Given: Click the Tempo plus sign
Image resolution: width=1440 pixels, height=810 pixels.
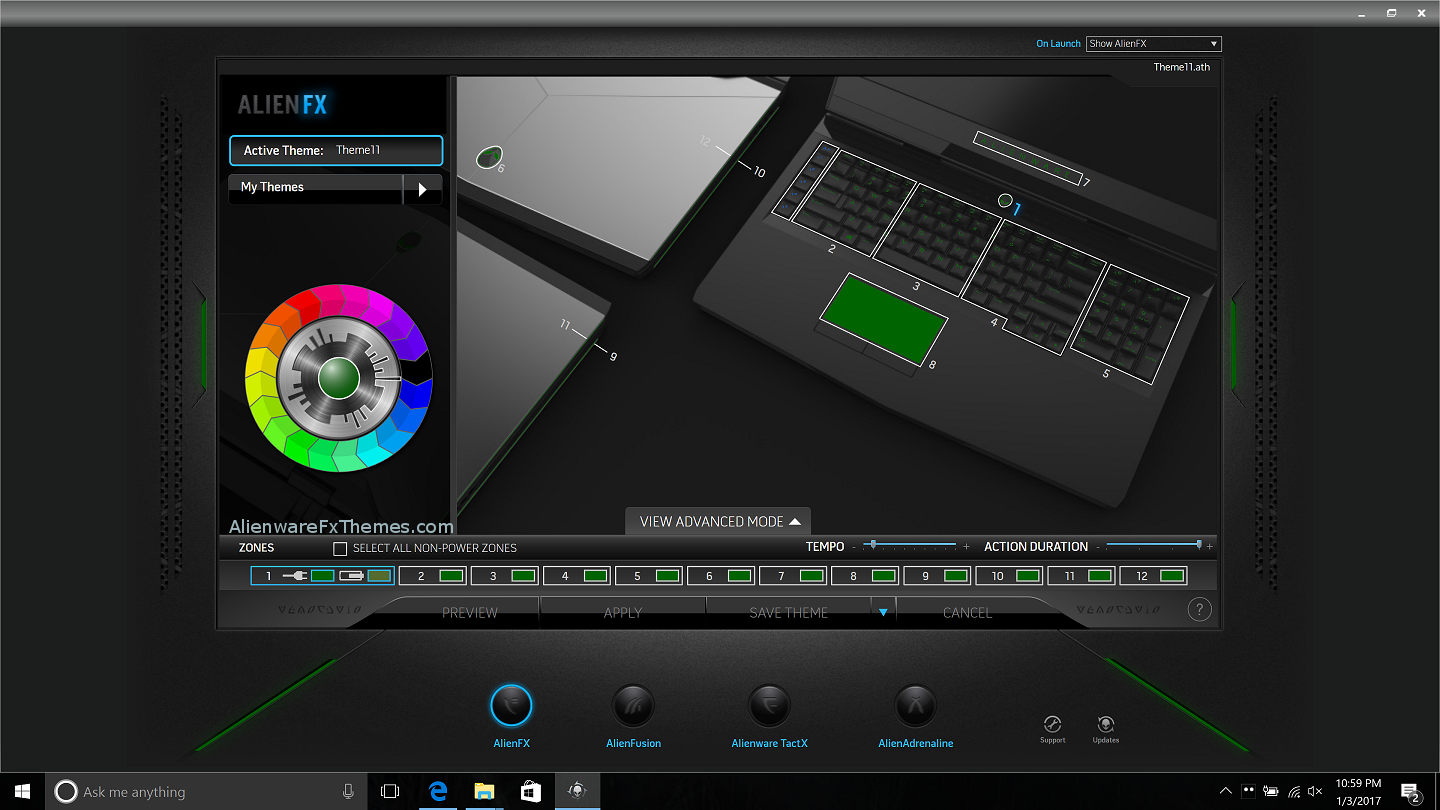Looking at the screenshot, I should point(966,547).
